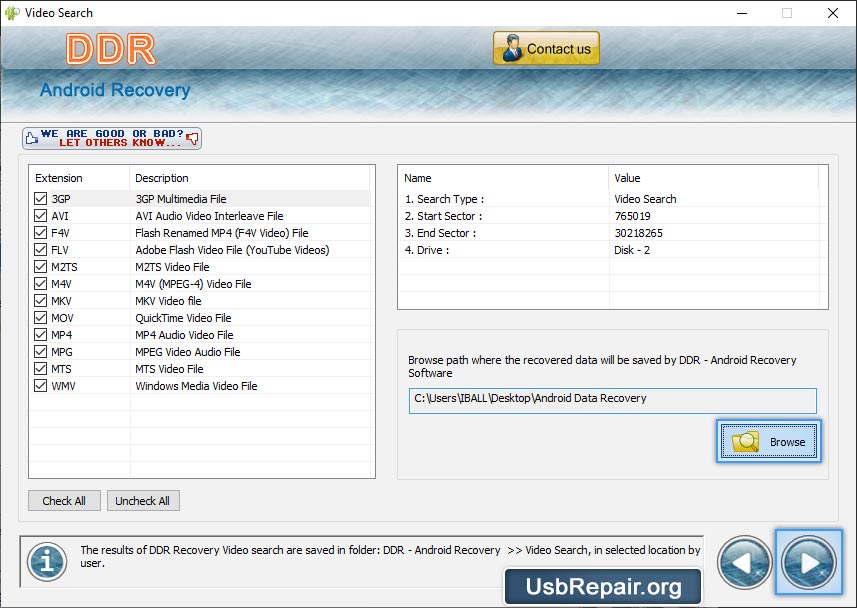Click Browse to choose save folder

pos(768,441)
